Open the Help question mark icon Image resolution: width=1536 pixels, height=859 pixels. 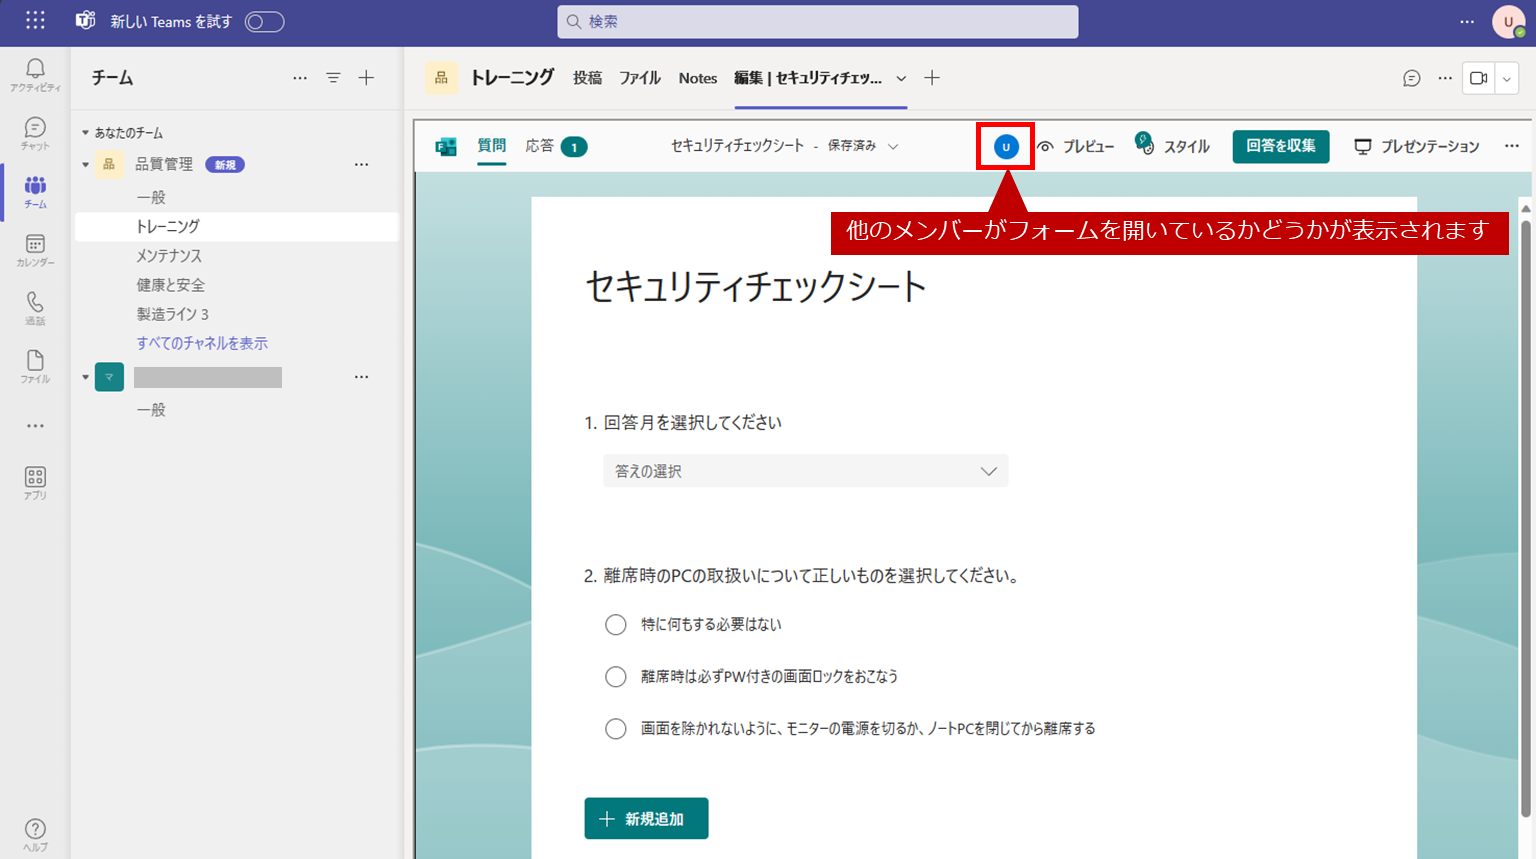click(35, 834)
